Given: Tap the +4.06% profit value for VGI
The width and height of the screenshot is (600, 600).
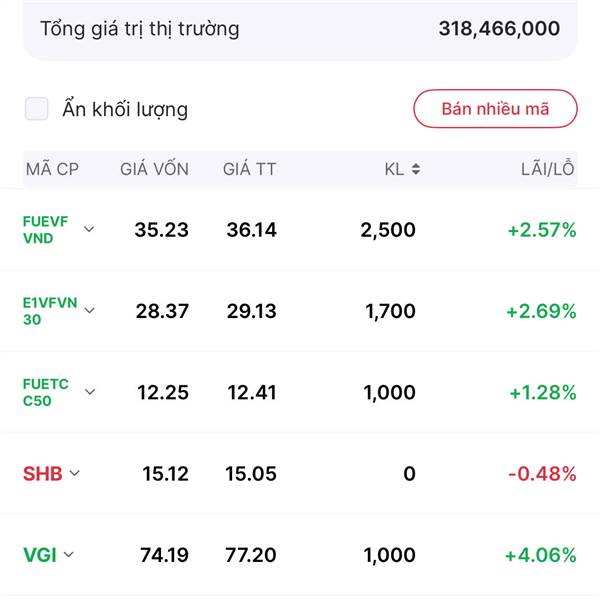Looking at the screenshot, I should coord(540,555).
